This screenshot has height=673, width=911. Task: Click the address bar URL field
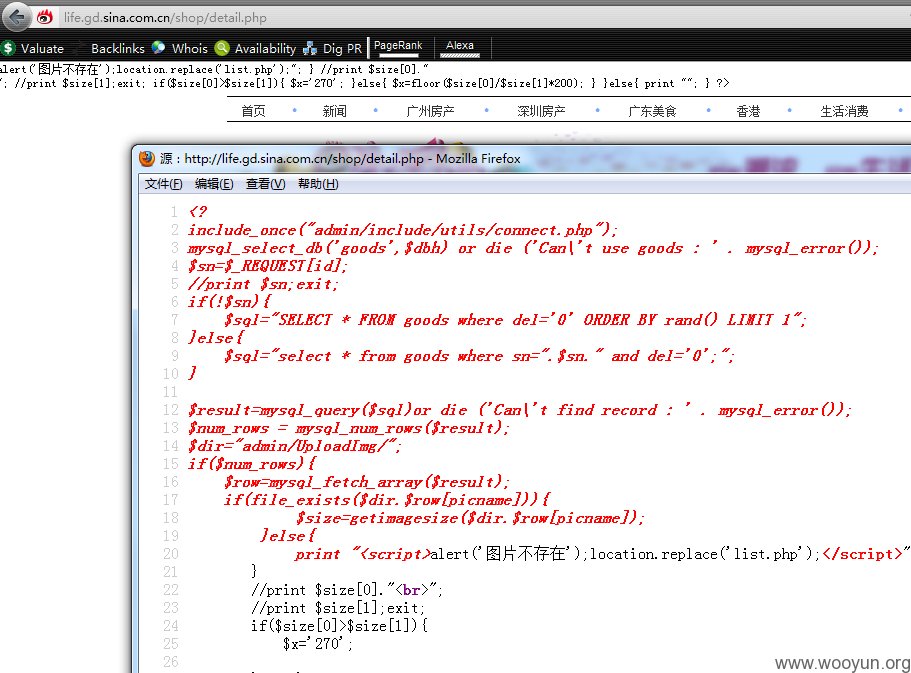click(485, 17)
